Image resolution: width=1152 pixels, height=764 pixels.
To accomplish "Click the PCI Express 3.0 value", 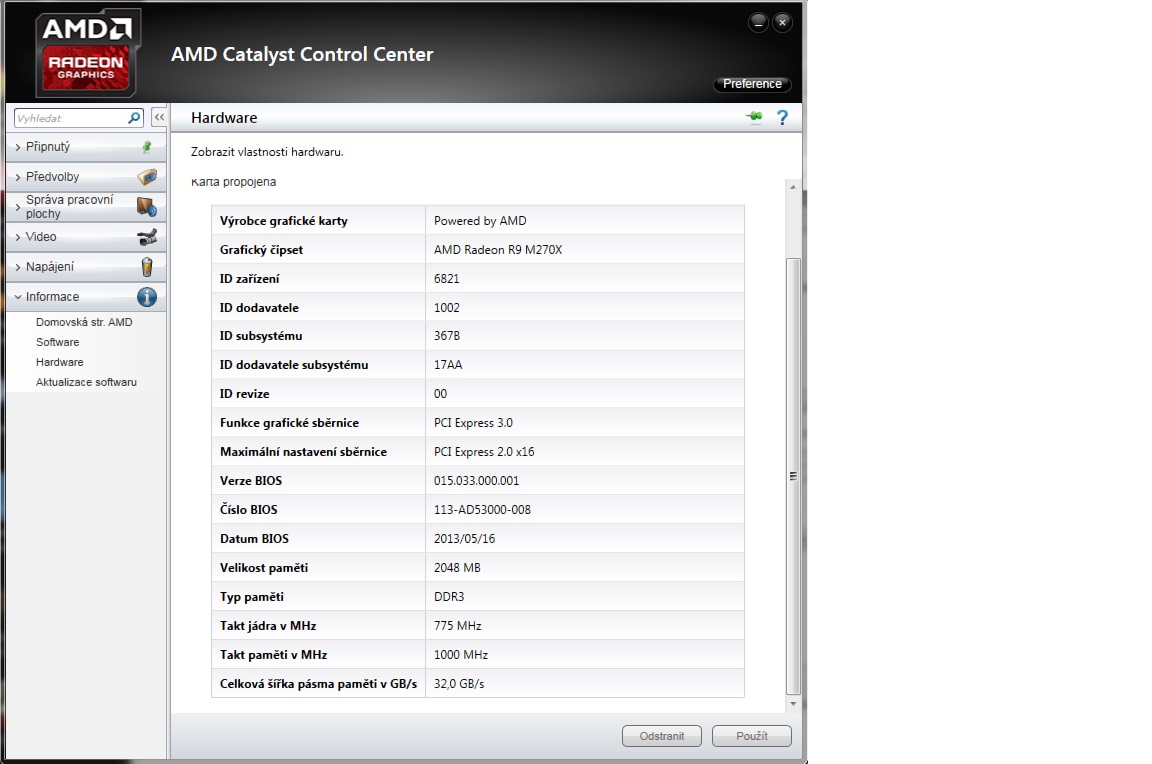I will pyautogui.click(x=473, y=422).
